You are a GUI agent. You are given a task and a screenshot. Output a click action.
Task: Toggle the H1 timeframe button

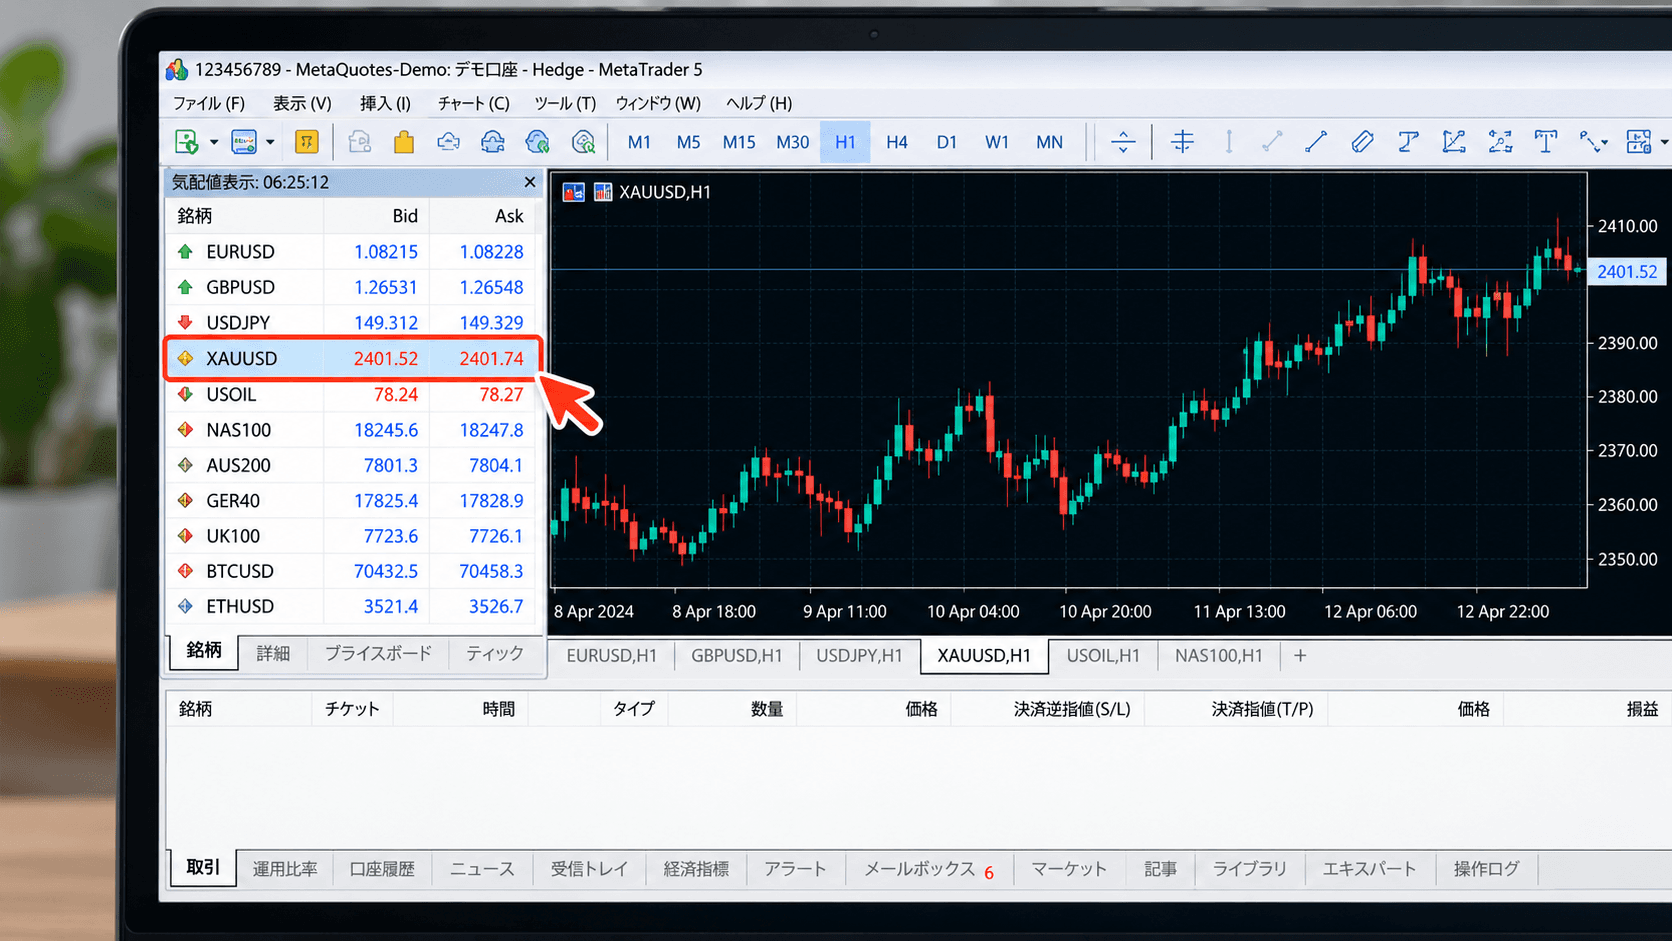pyautogui.click(x=845, y=142)
